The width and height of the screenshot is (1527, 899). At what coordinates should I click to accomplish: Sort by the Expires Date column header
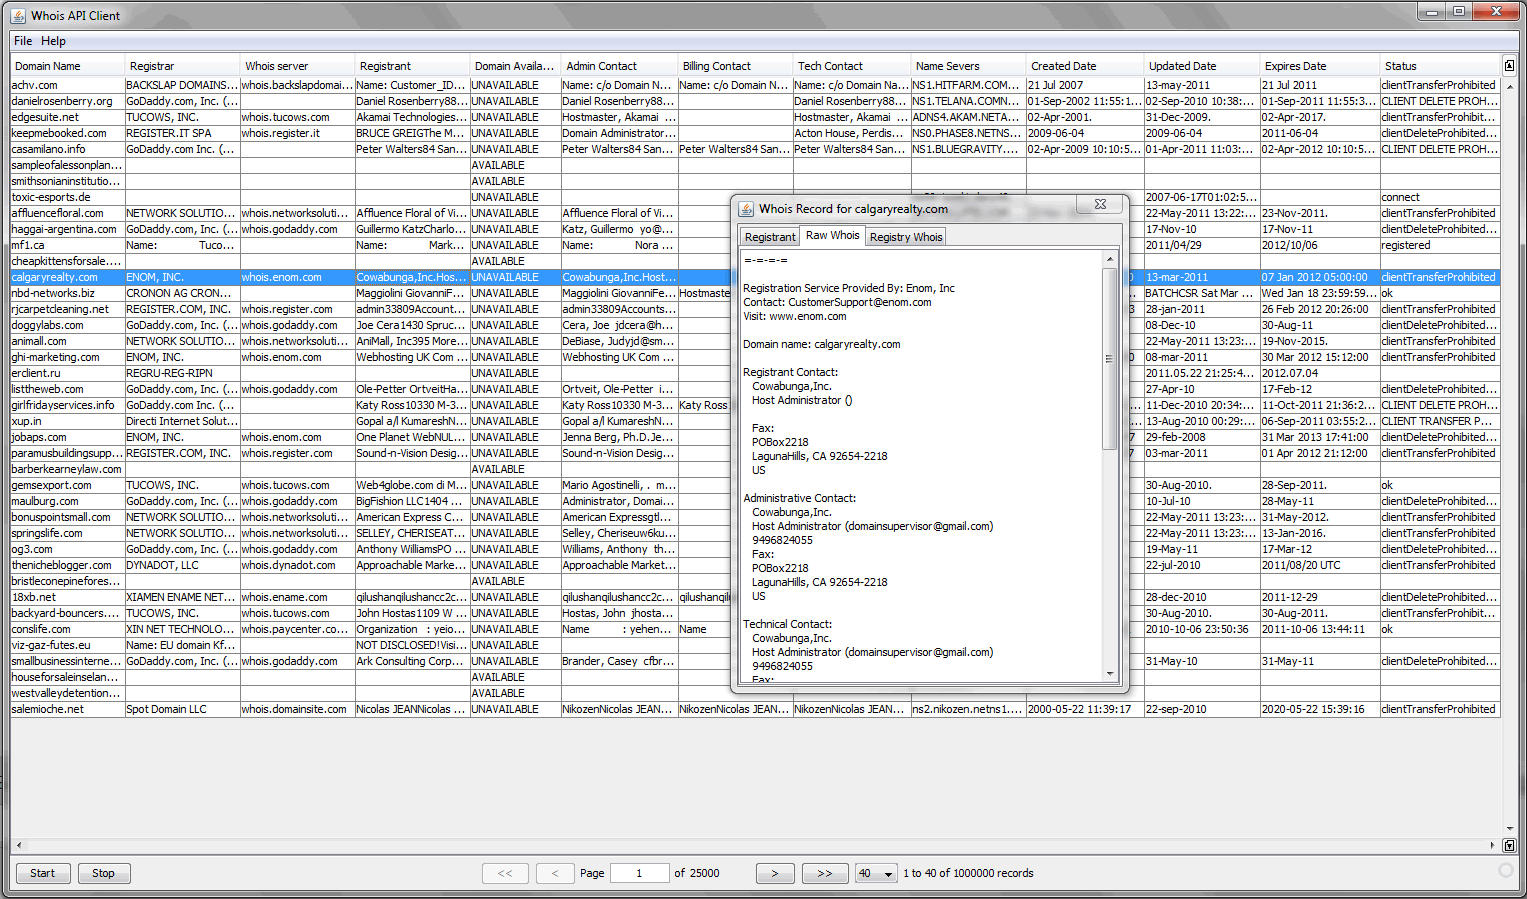coord(1319,66)
